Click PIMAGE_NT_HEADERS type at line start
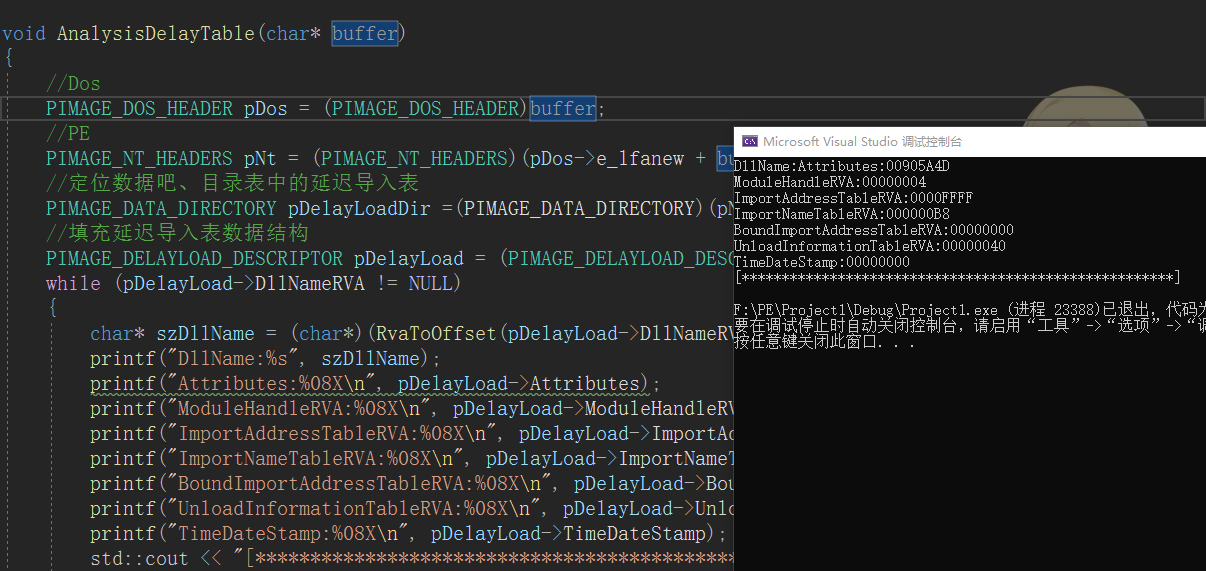Viewport: 1206px width, 571px height. [138, 158]
